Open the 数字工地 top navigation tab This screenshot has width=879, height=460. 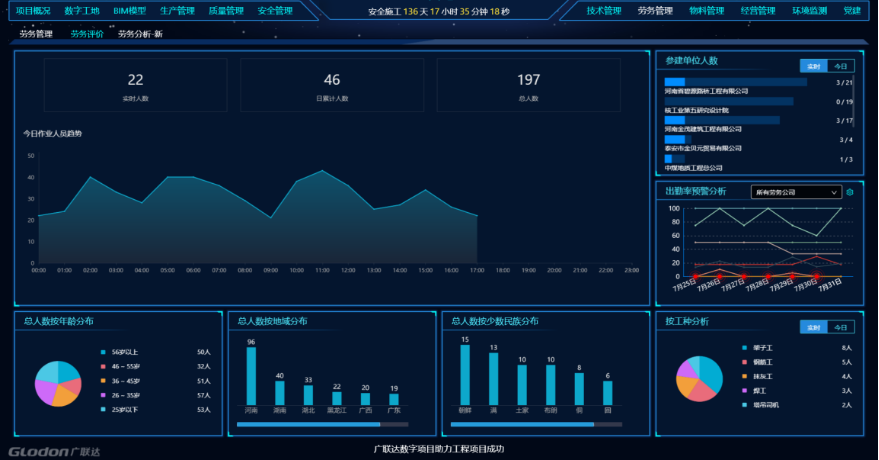(x=82, y=11)
